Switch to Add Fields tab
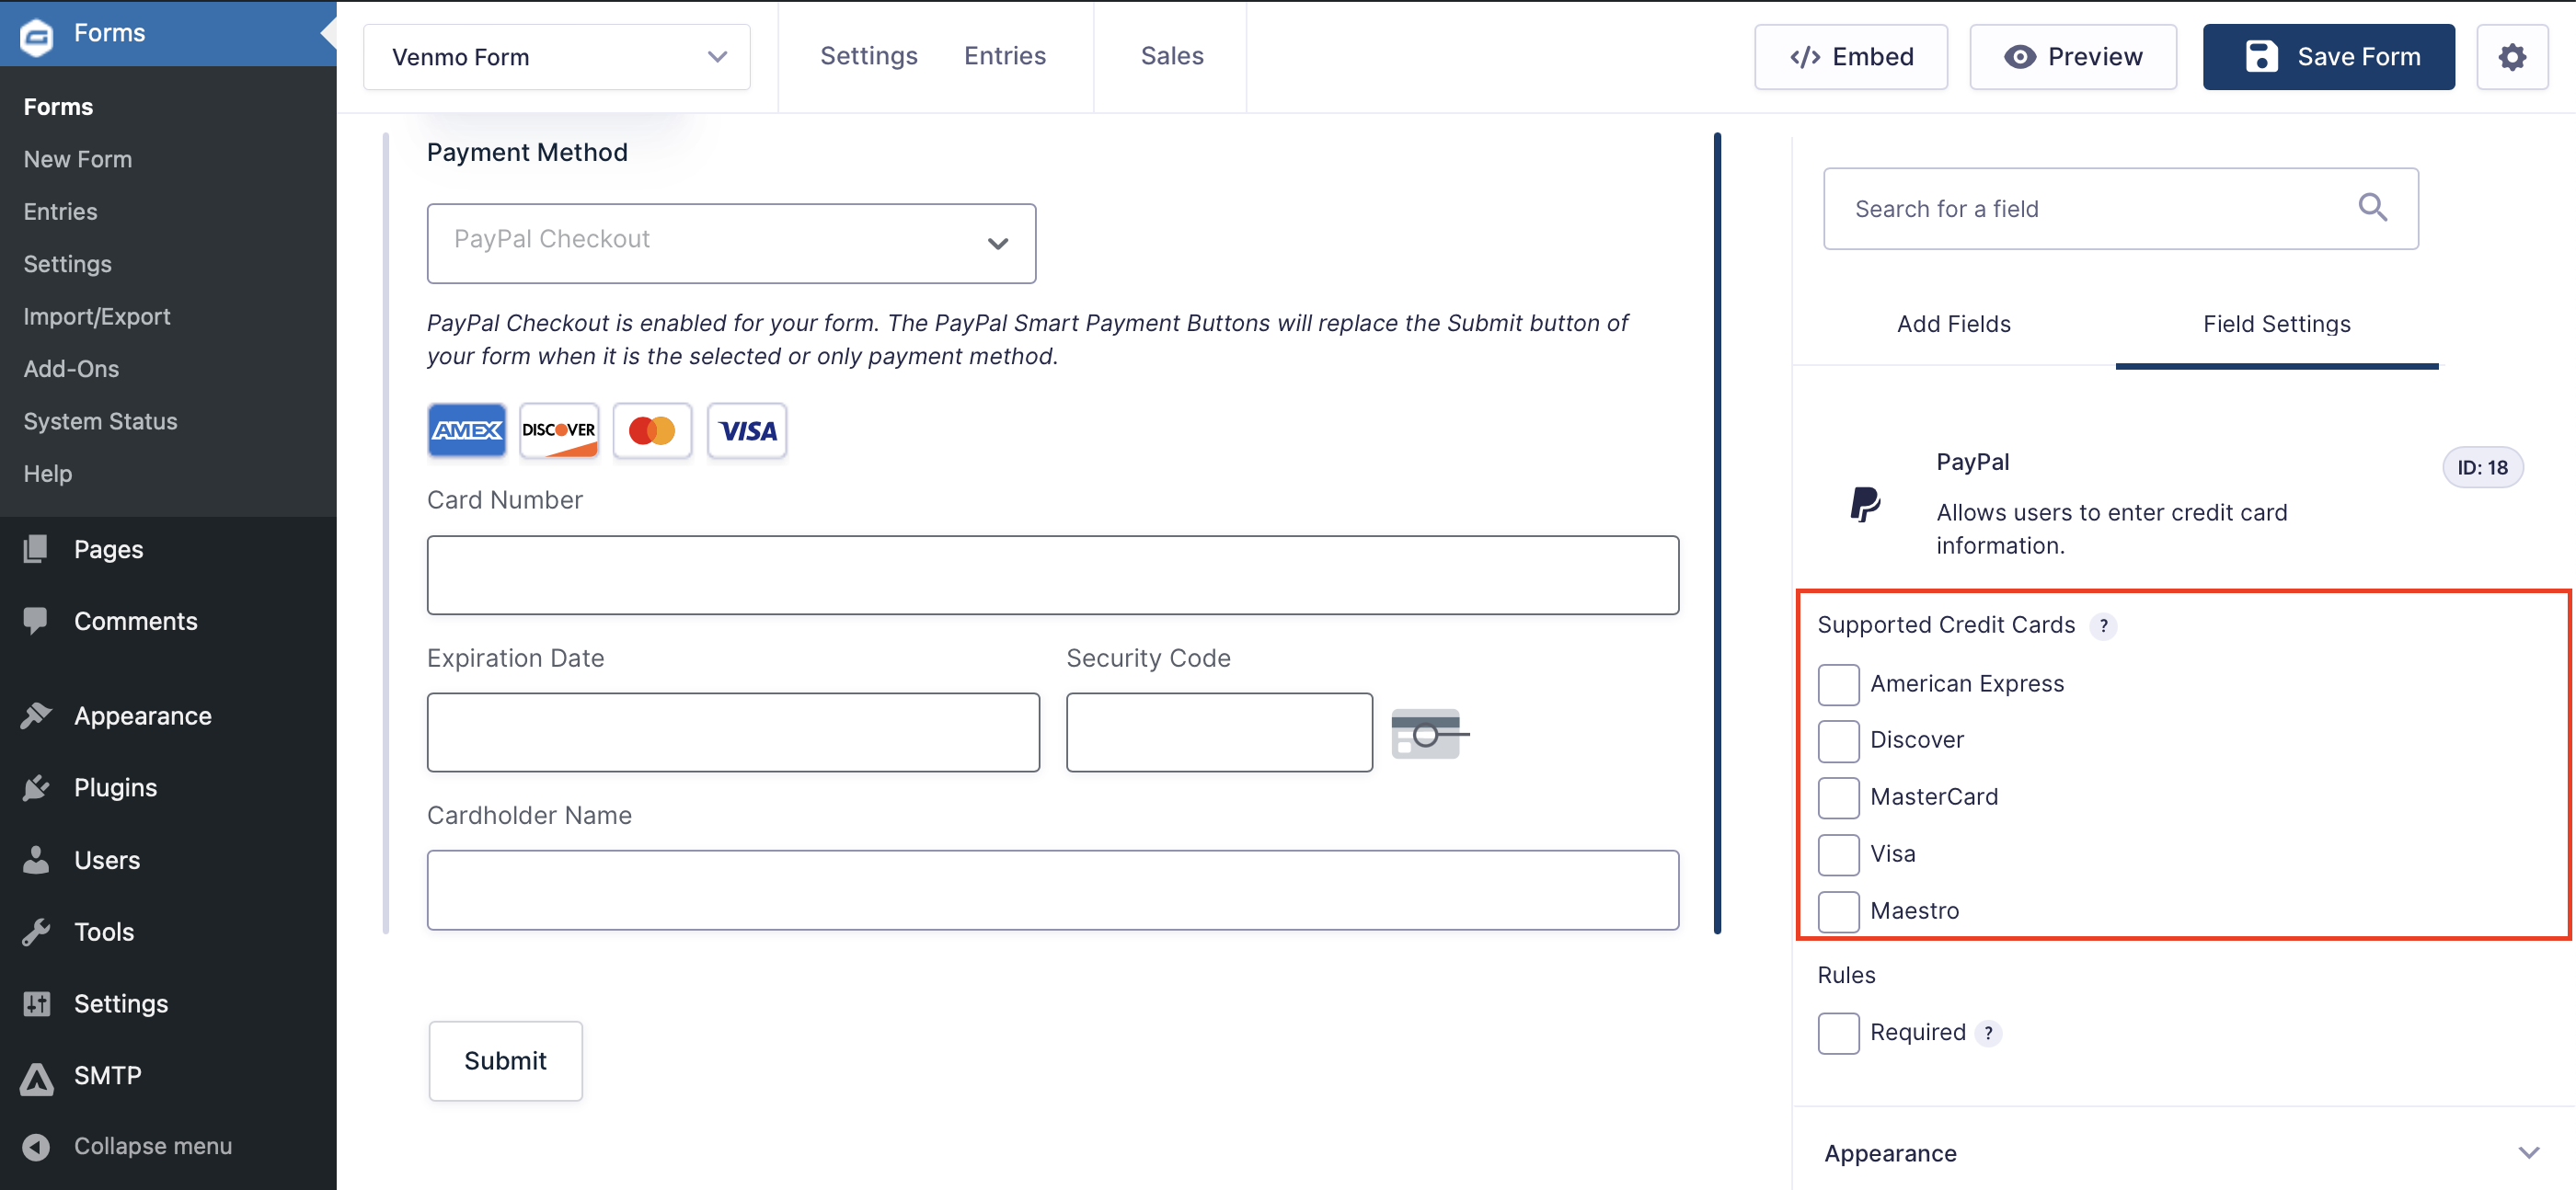The image size is (2576, 1190). tap(1953, 324)
